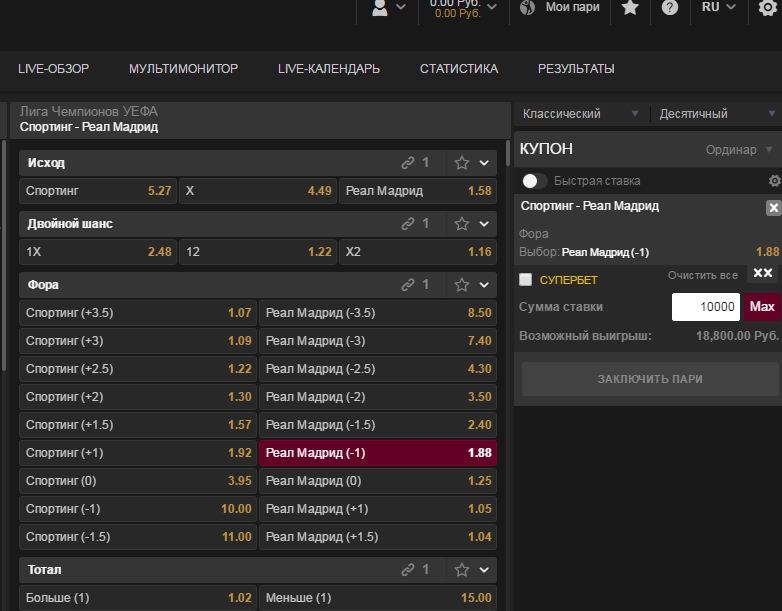782x611 pixels.
Task: Collapse the Исход market section
Action: pyautogui.click(x=484, y=163)
